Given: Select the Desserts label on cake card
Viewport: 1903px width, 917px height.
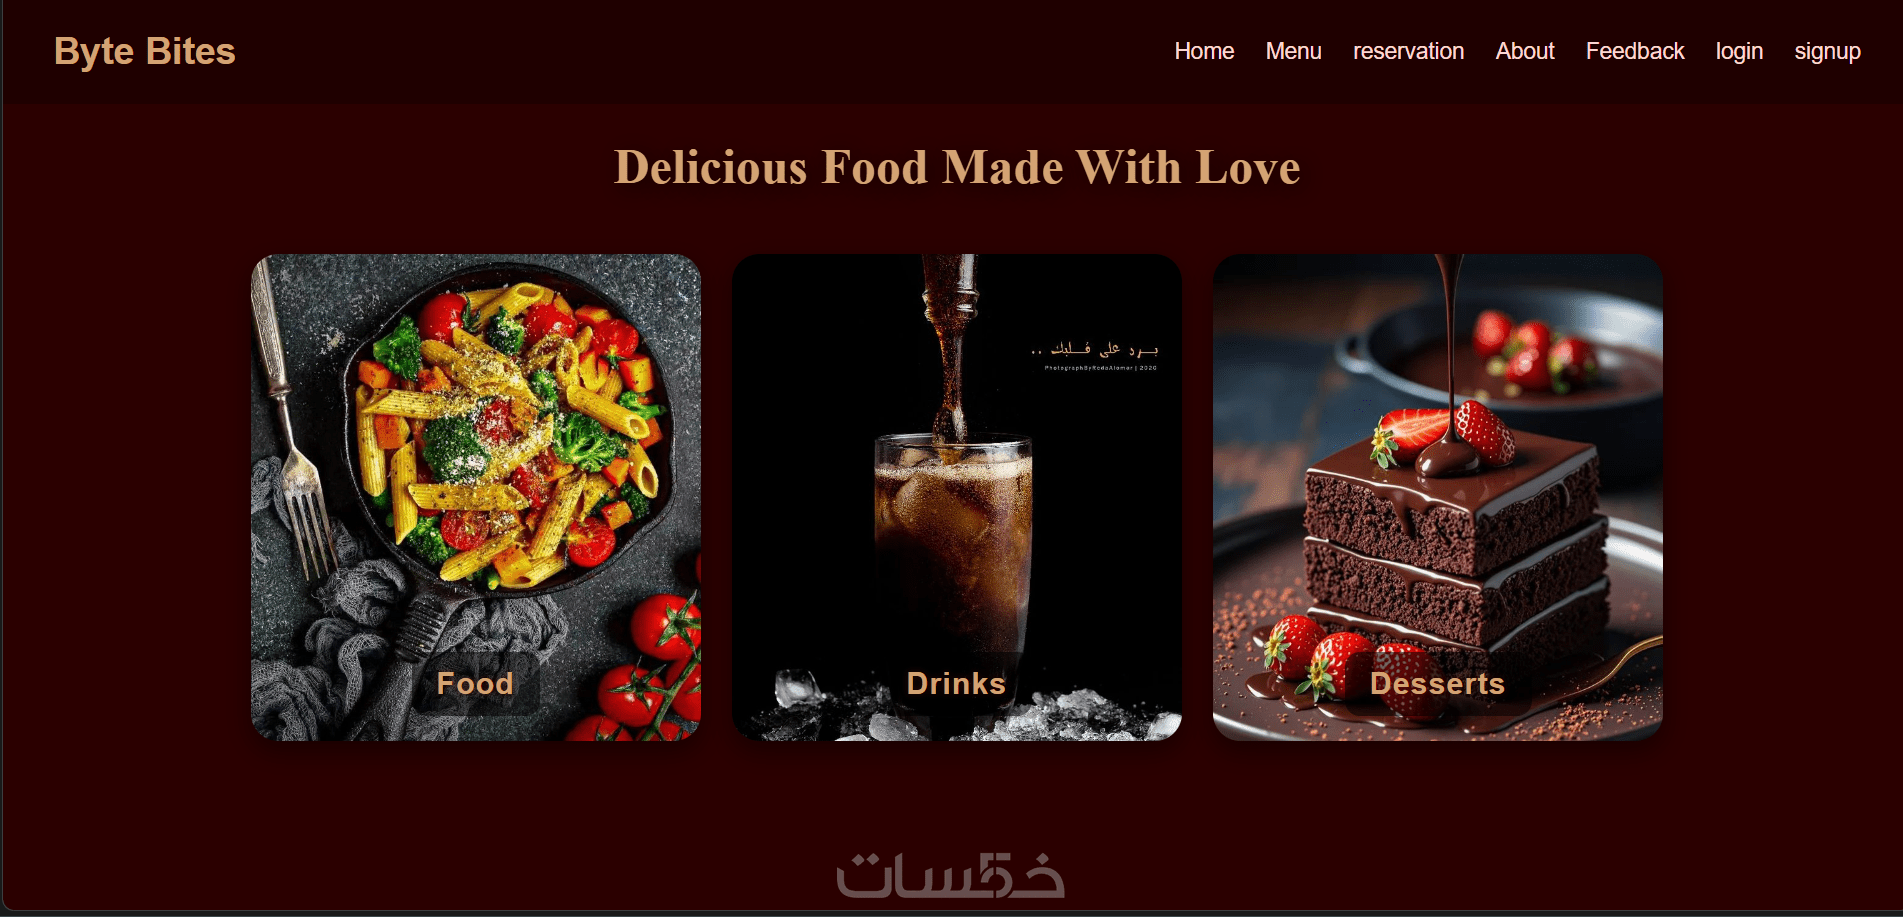Looking at the screenshot, I should [x=1437, y=683].
